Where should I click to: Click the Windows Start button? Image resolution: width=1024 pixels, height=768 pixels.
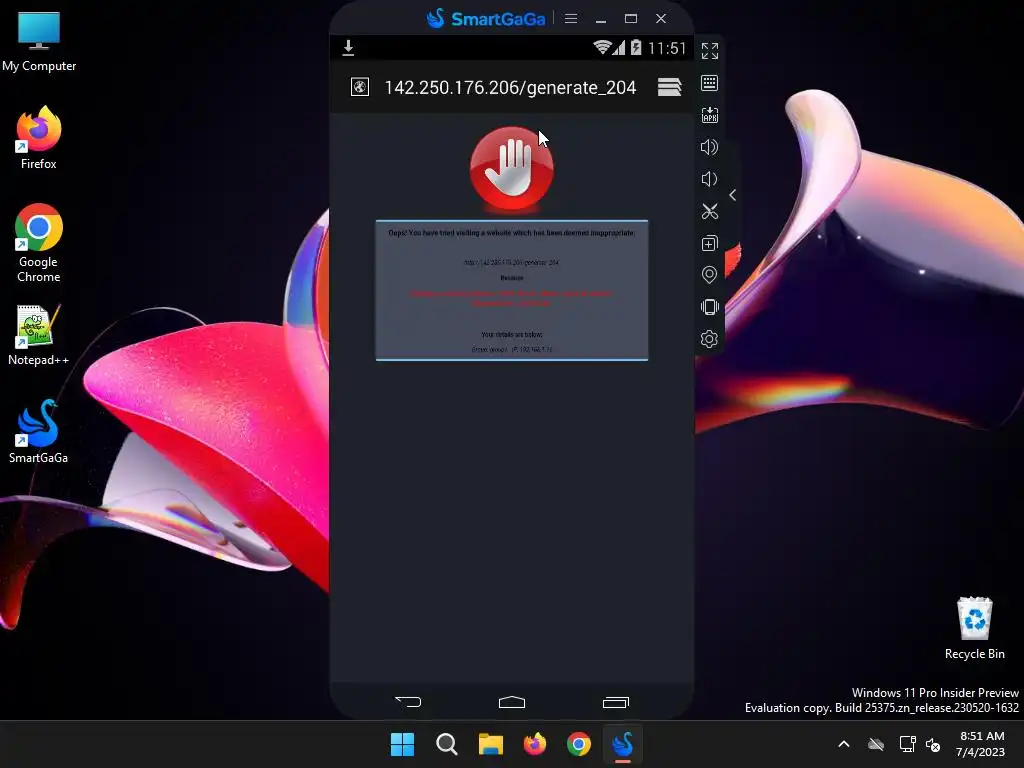pyautogui.click(x=402, y=744)
